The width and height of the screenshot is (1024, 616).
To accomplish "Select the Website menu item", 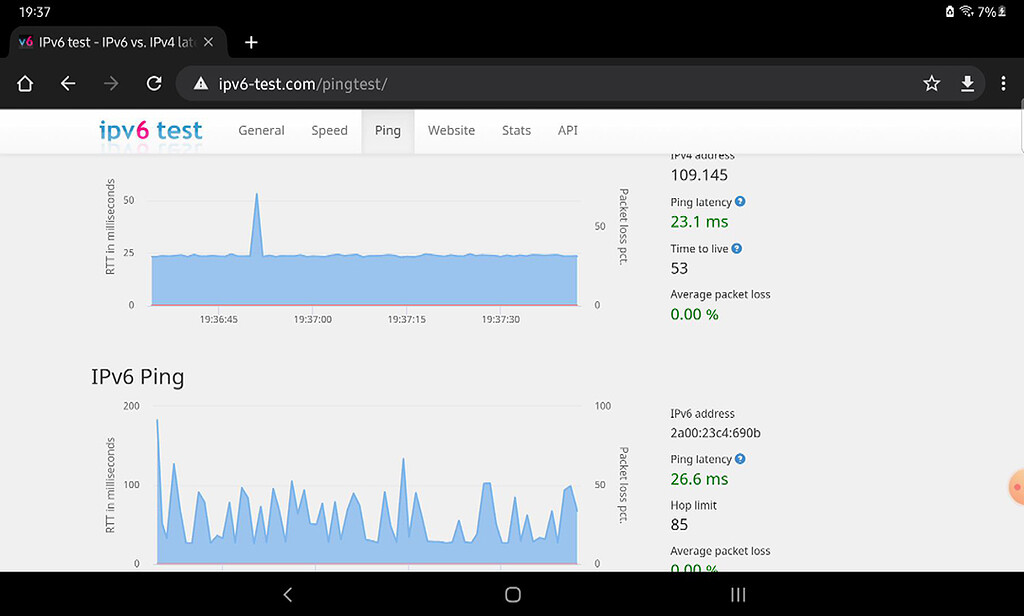I will (x=451, y=130).
